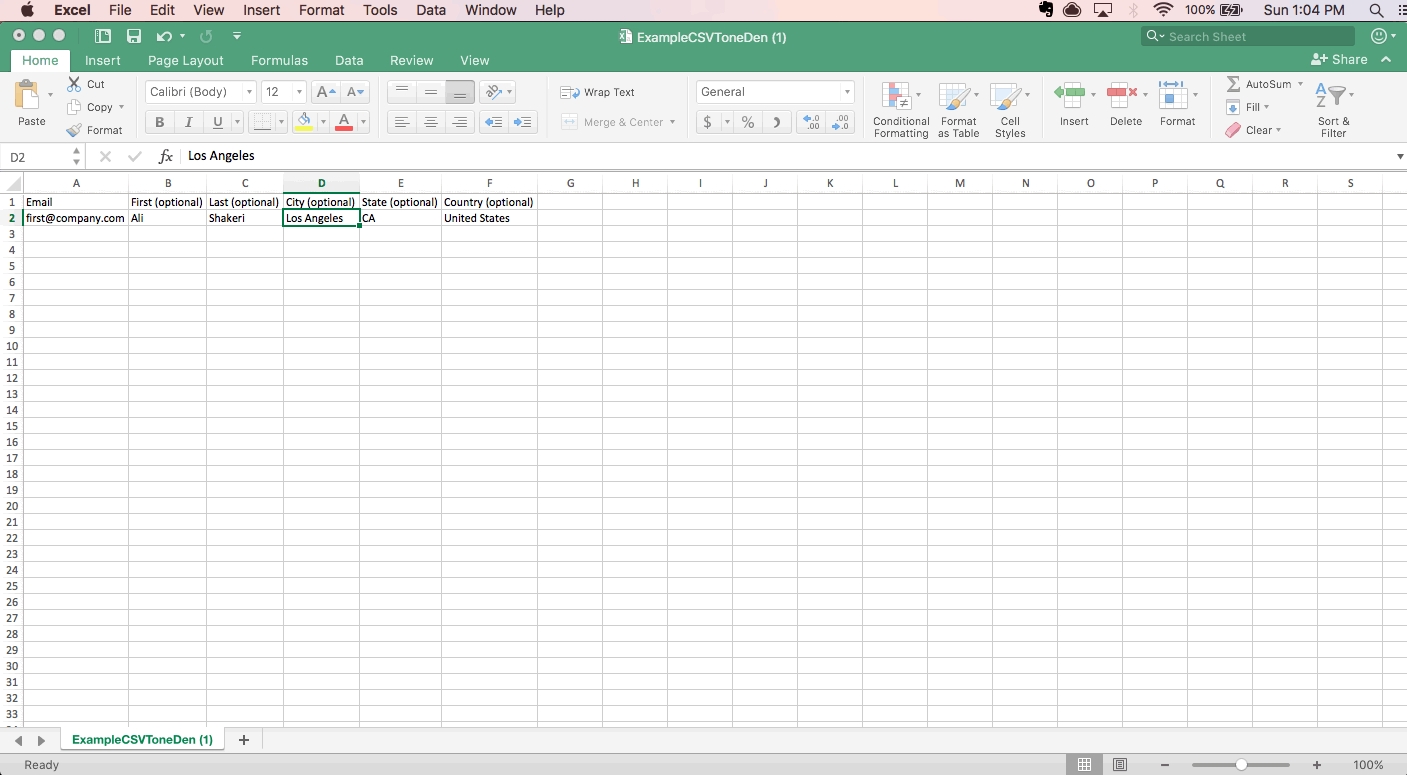Expand the General number format dropdown
Image resolution: width=1407 pixels, height=775 pixels.
847,92
